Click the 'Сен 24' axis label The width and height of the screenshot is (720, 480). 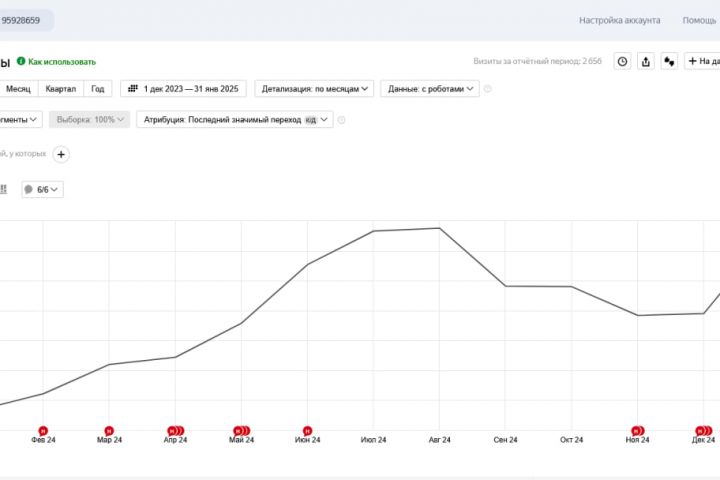(x=505, y=440)
